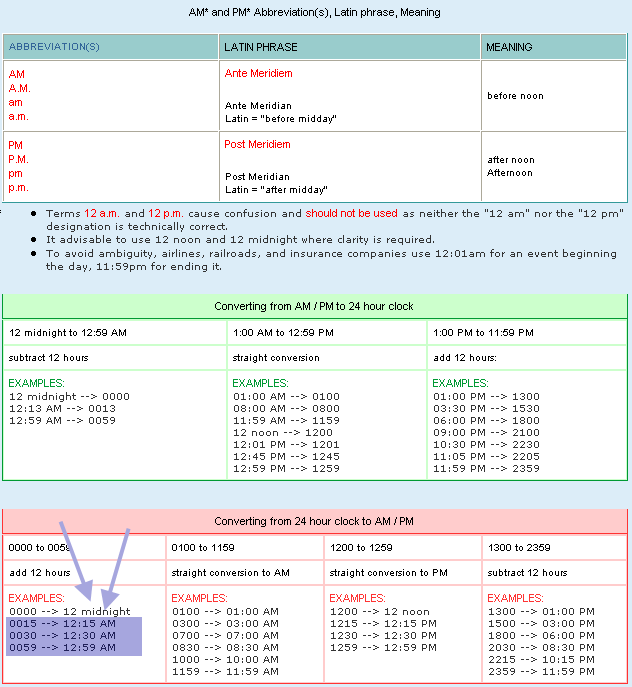
Task: Click the highlighted '0030 --> 12:30 AM' example
Action: click(62, 635)
